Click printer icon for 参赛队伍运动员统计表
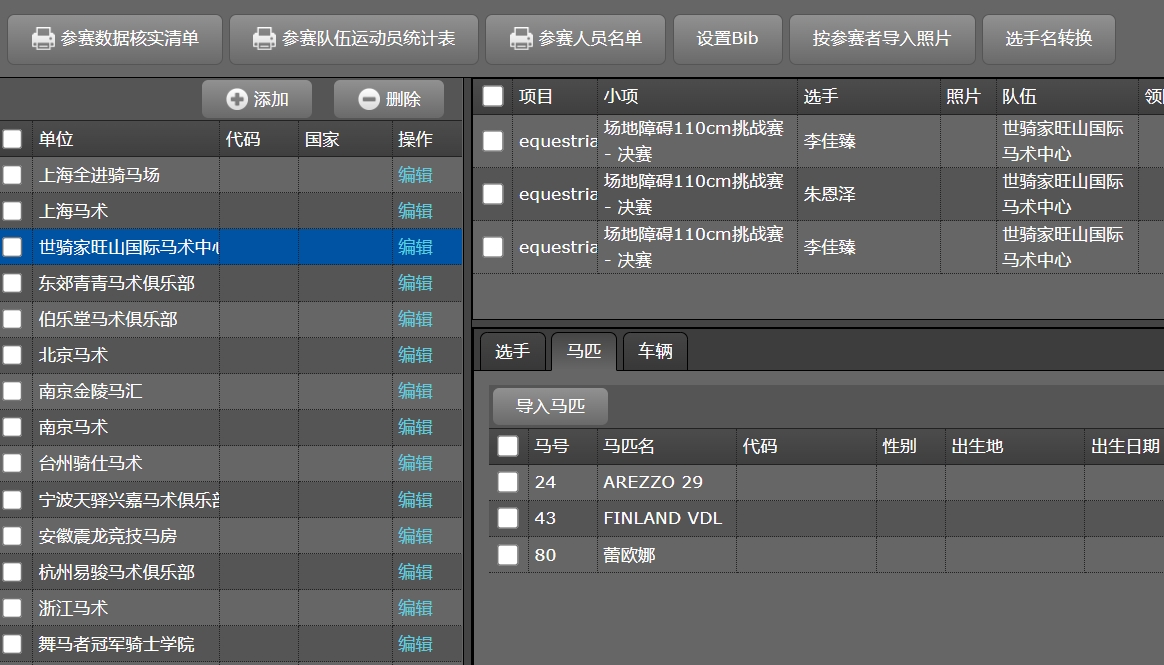This screenshot has width=1164, height=665. coord(264,39)
